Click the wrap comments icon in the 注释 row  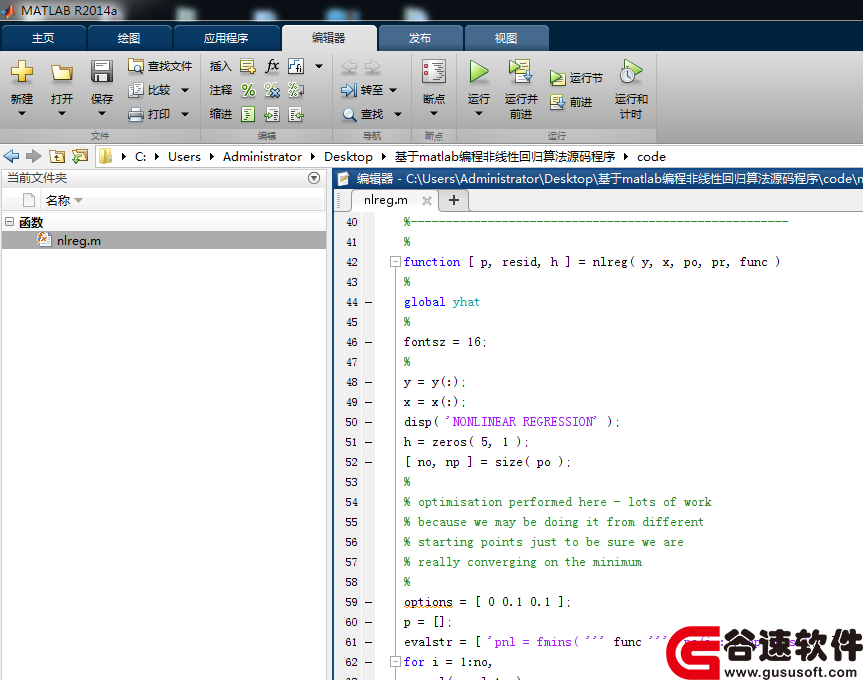click(296, 90)
